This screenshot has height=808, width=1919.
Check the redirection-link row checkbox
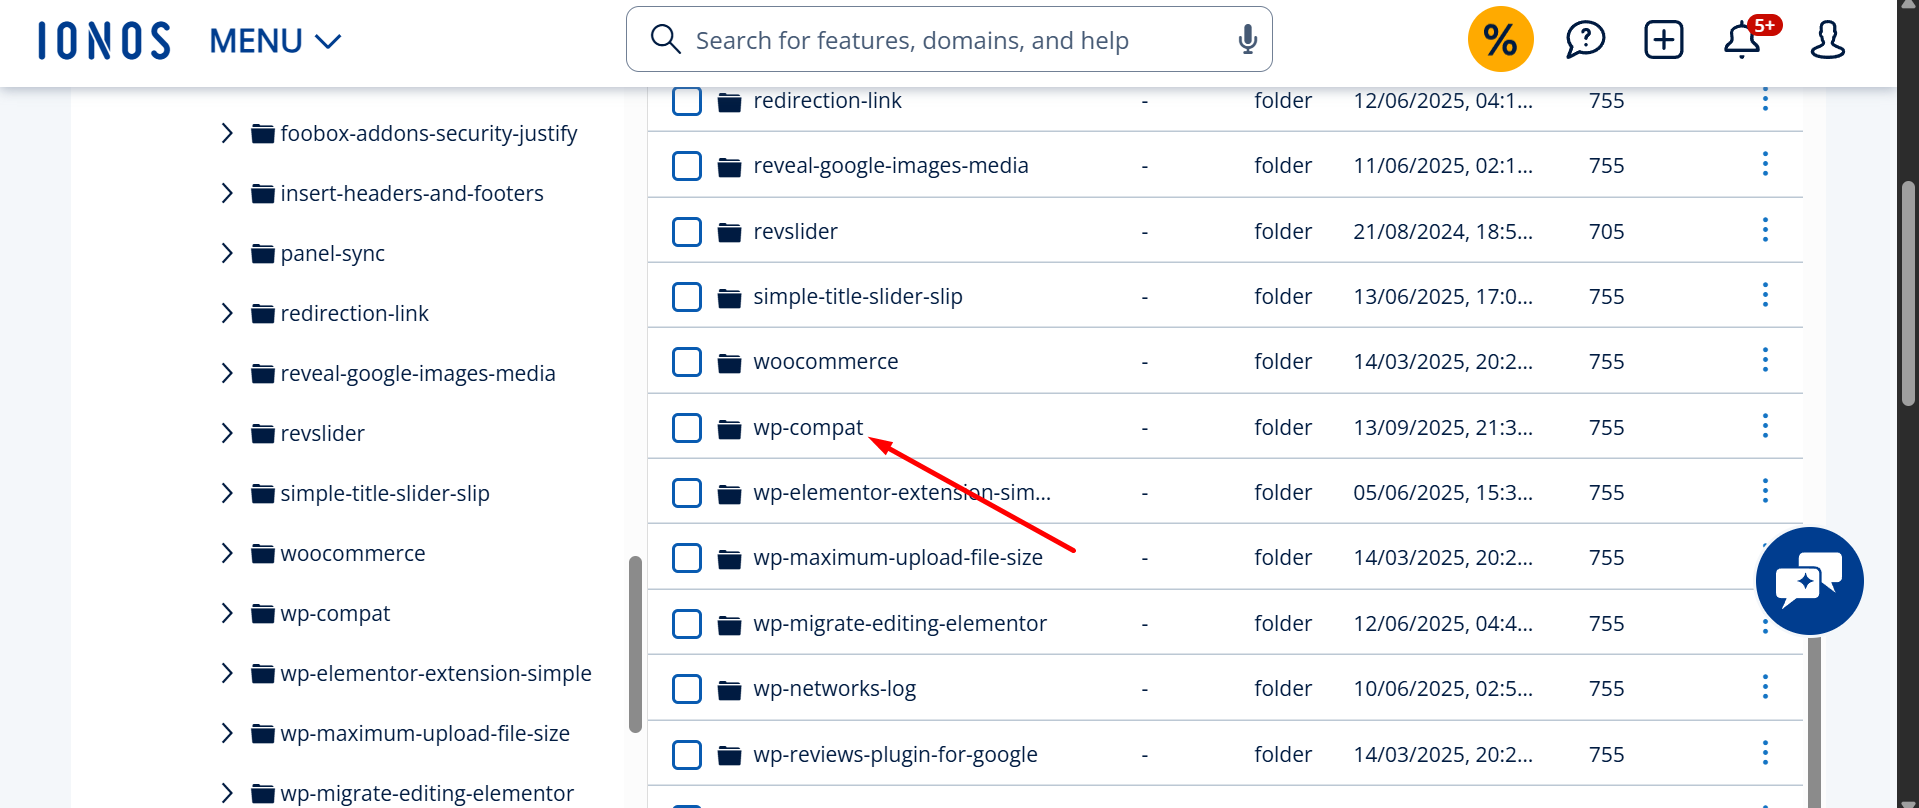point(687,101)
